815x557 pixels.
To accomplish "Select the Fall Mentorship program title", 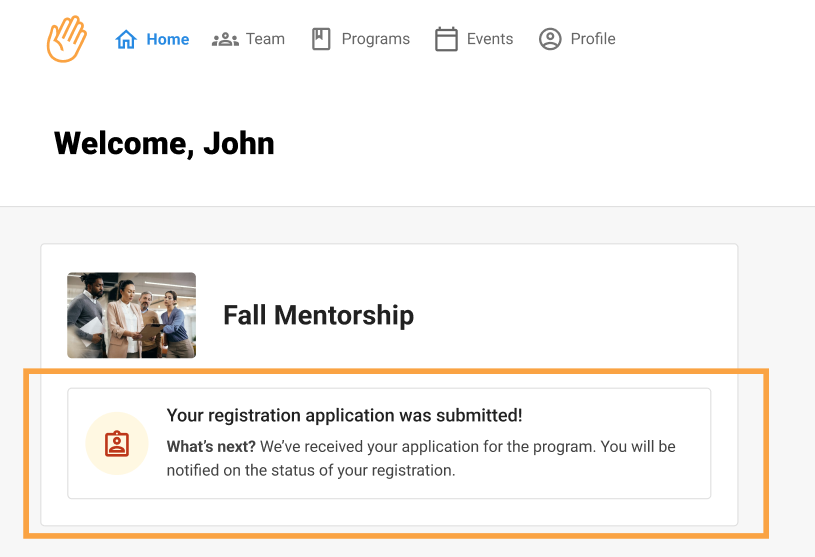I will (318, 315).
